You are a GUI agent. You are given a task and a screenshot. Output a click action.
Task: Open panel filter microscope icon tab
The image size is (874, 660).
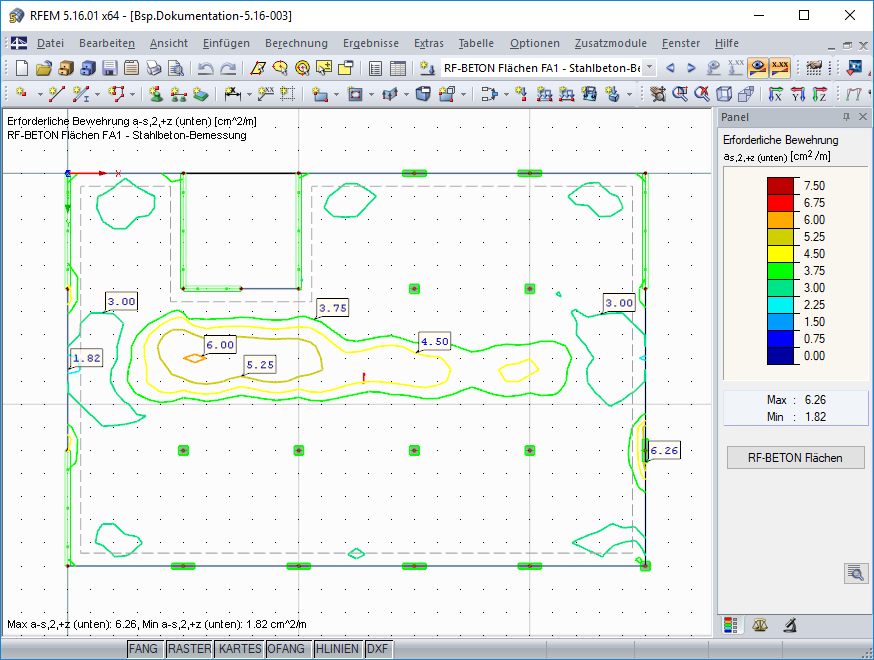(x=789, y=625)
